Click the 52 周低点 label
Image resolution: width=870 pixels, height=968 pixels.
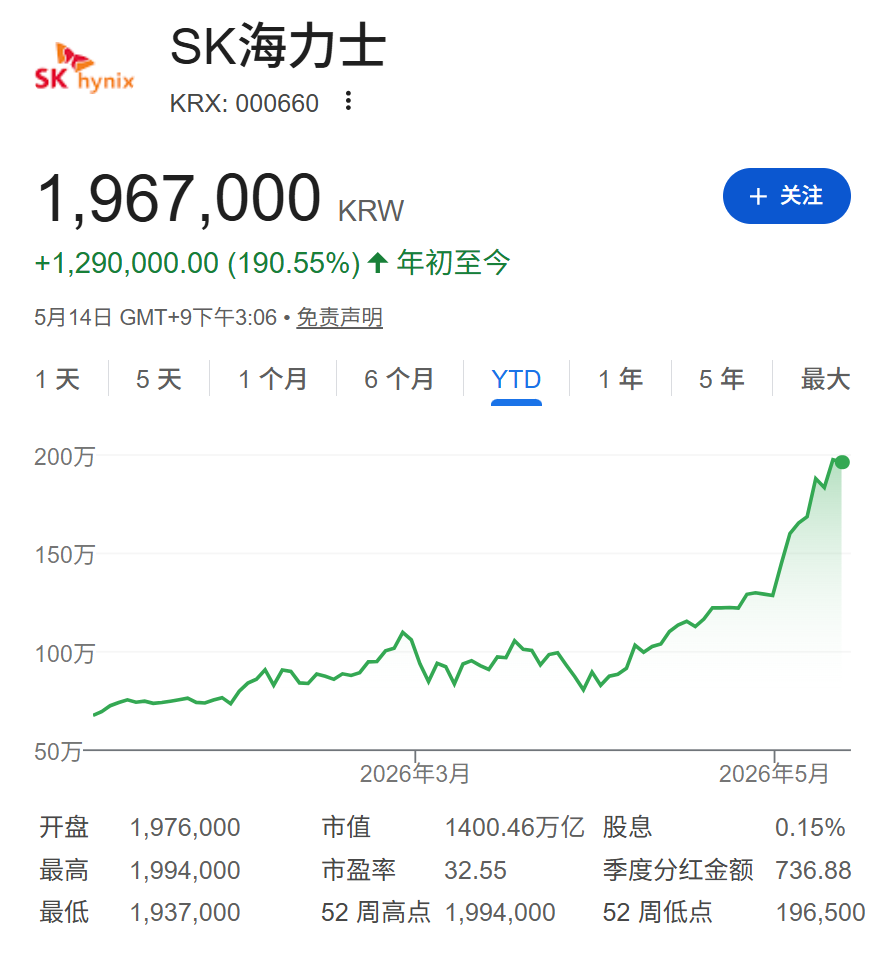pyautogui.click(x=658, y=912)
